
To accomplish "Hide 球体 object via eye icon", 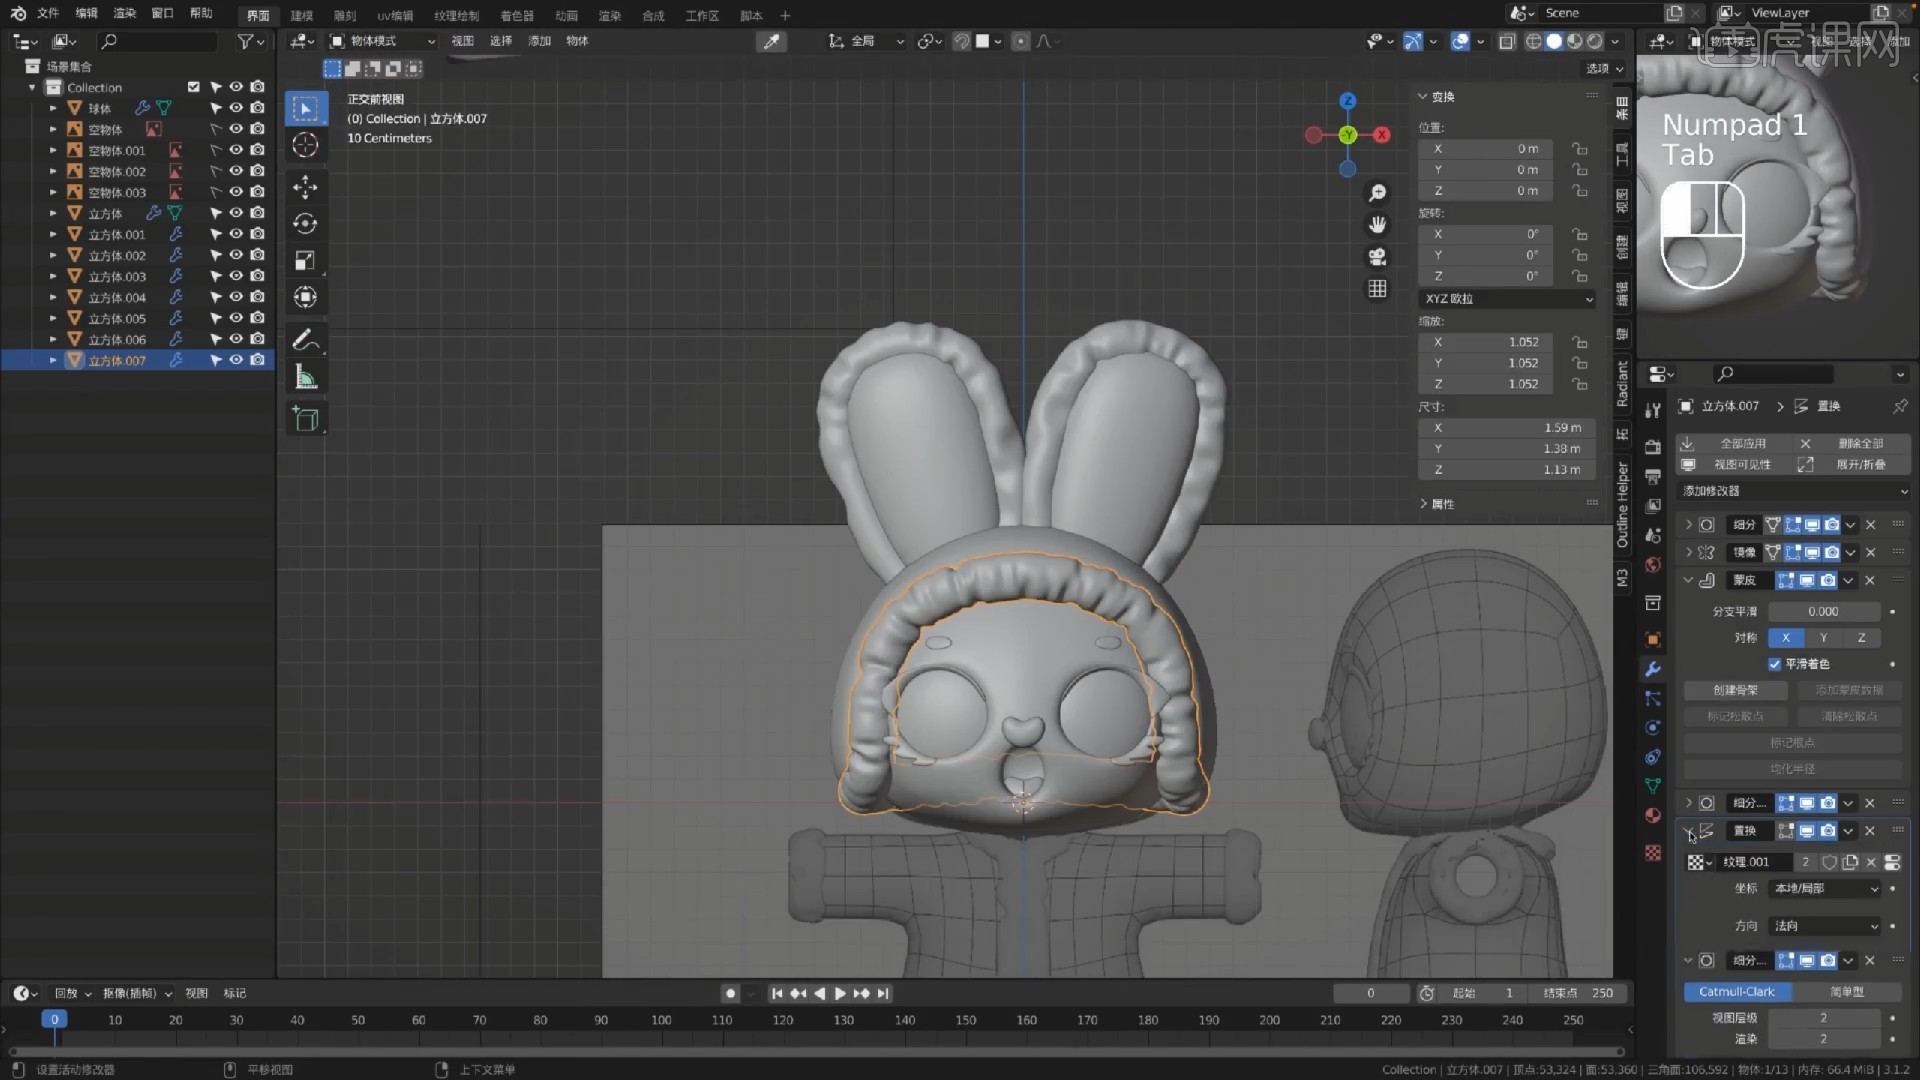I will [236, 108].
